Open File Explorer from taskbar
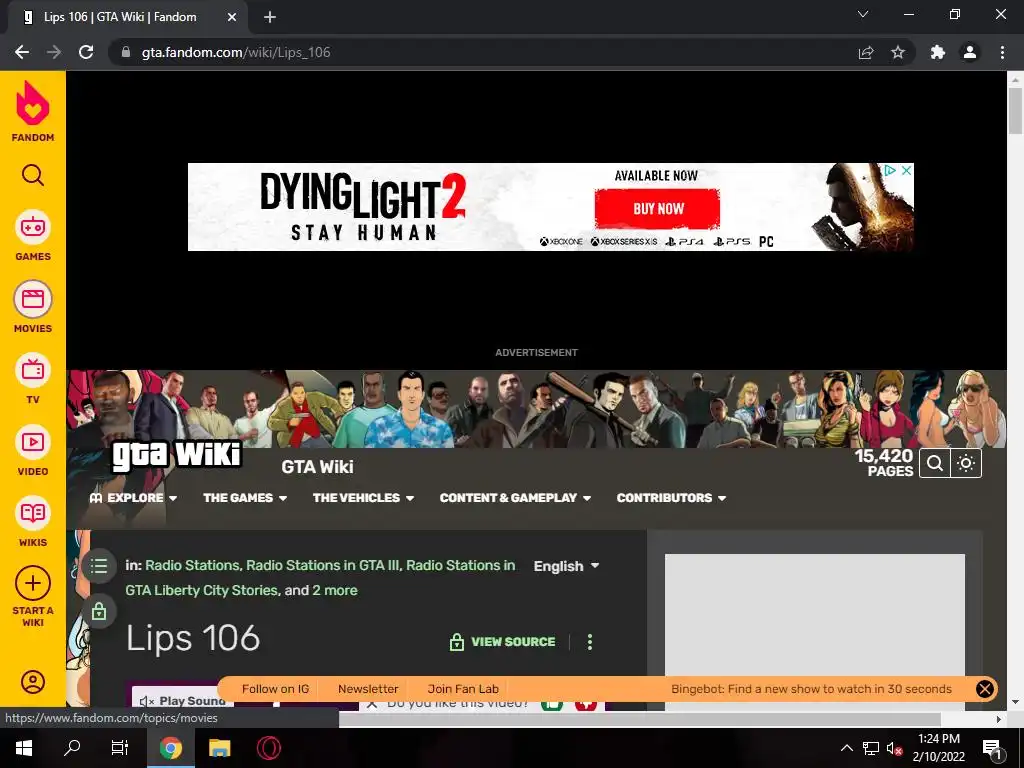 [x=219, y=748]
